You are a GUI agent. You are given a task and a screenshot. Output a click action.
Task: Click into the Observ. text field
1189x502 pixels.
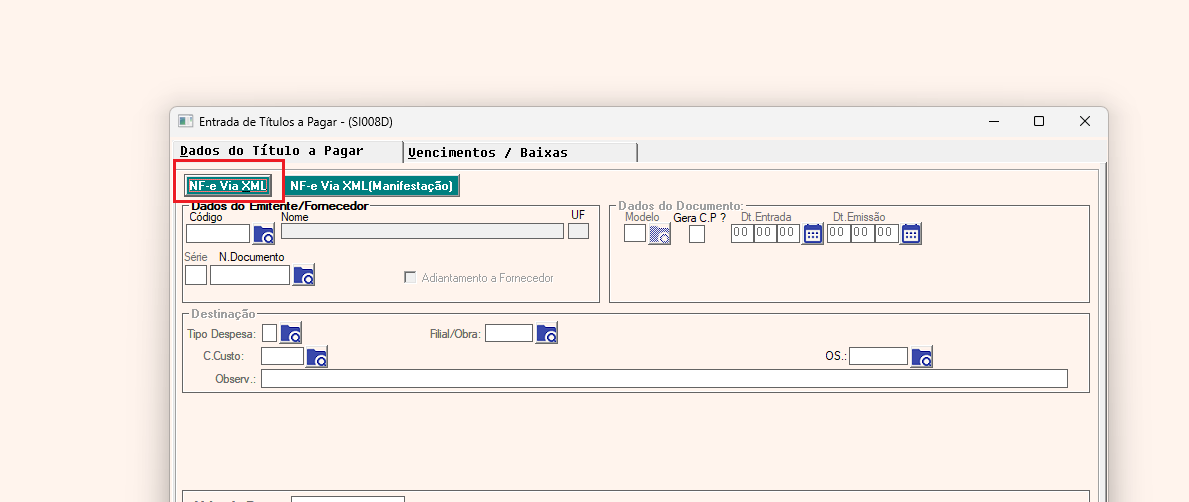point(664,378)
